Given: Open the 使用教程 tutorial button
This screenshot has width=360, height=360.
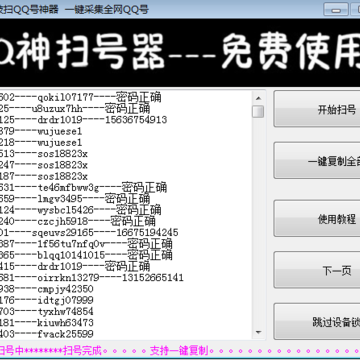Looking at the screenshot, I should (317, 219).
